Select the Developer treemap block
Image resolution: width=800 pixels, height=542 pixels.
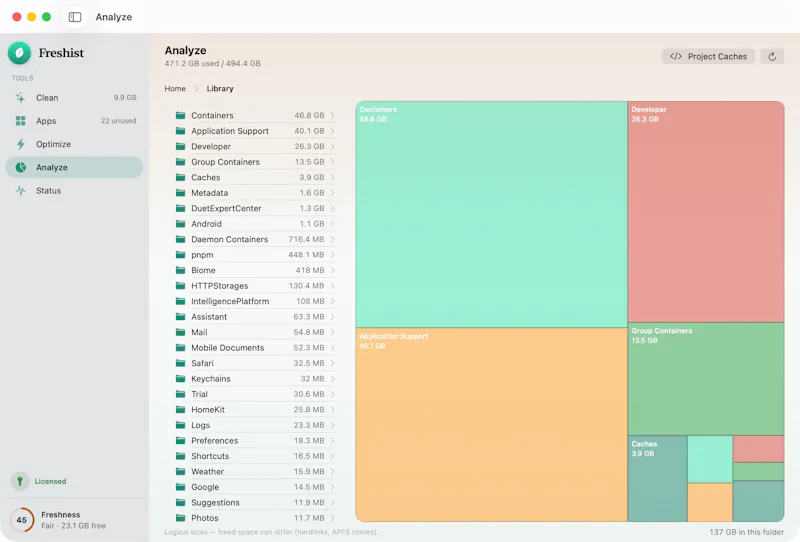pos(706,212)
